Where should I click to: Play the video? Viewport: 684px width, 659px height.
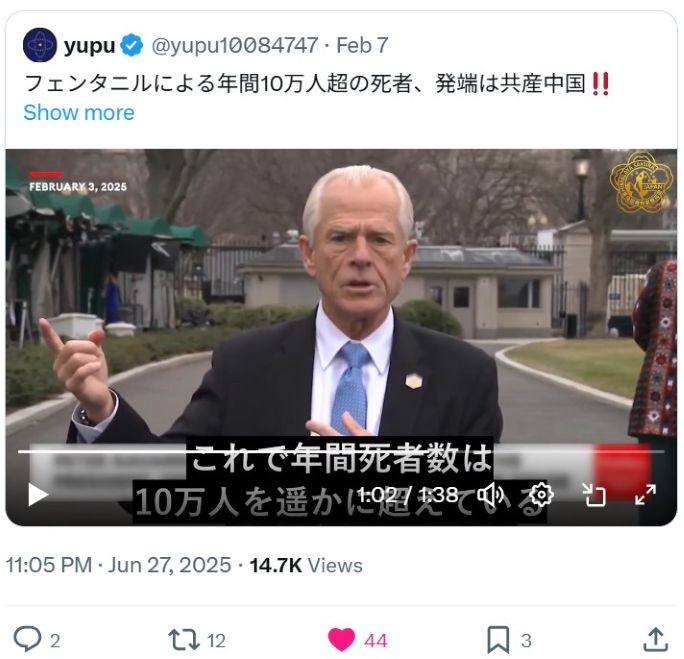tap(38, 495)
